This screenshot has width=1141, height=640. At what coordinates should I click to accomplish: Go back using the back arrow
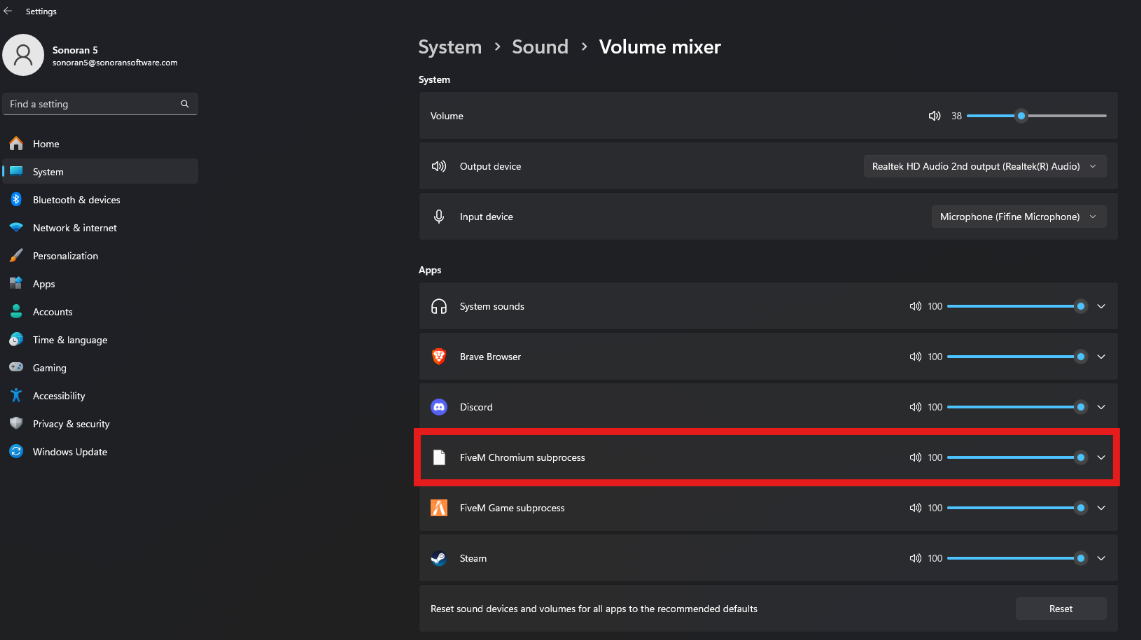(x=8, y=11)
